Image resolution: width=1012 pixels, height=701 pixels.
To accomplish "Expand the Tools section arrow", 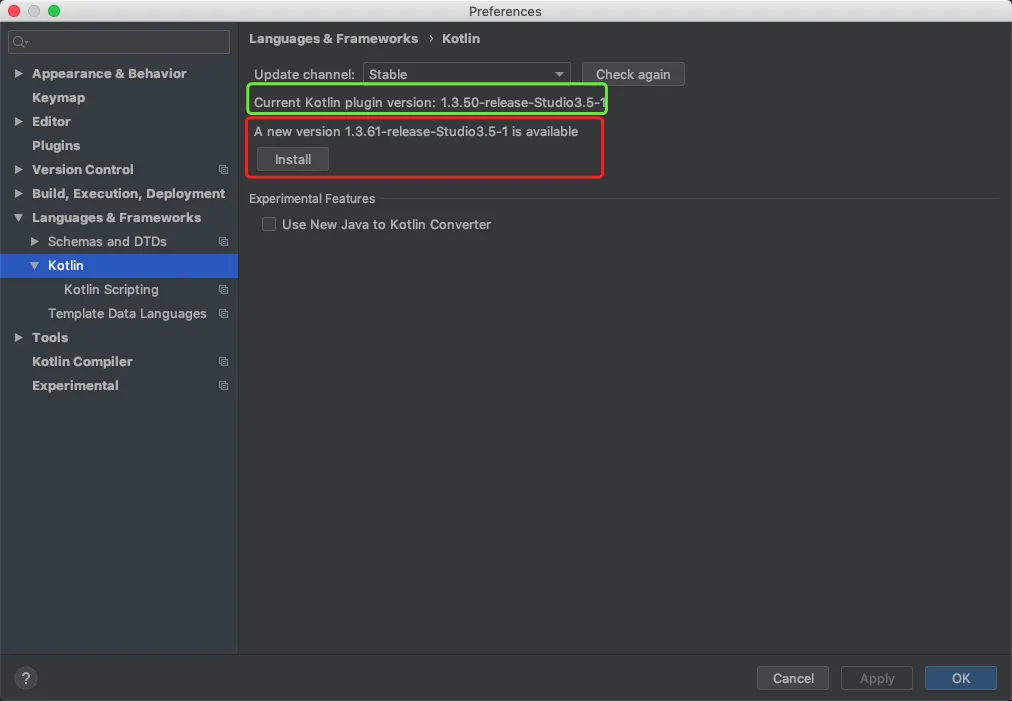I will click(x=19, y=338).
